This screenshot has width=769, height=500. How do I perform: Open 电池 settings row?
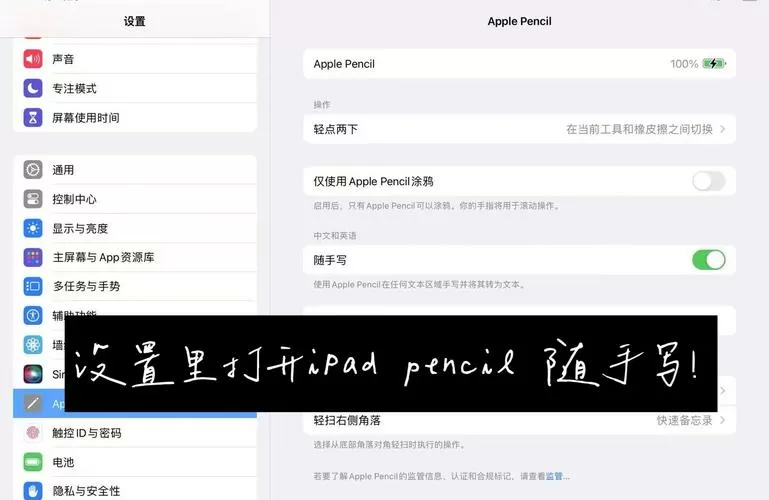click(135, 462)
